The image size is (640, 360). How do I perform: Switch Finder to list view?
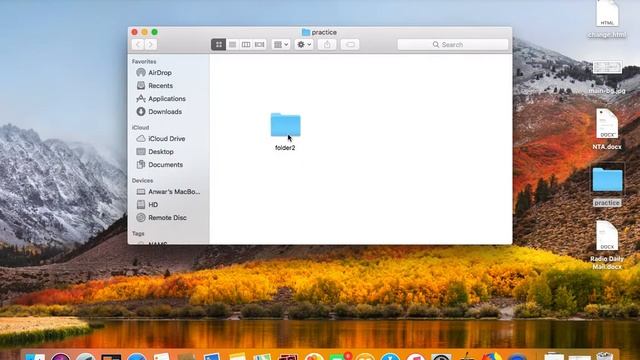(x=232, y=44)
